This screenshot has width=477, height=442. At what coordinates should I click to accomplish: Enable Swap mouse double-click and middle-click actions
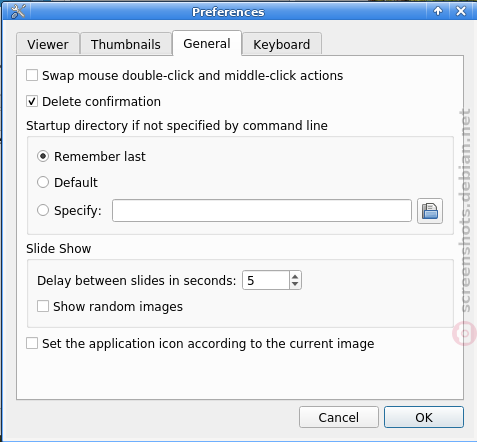(32, 75)
